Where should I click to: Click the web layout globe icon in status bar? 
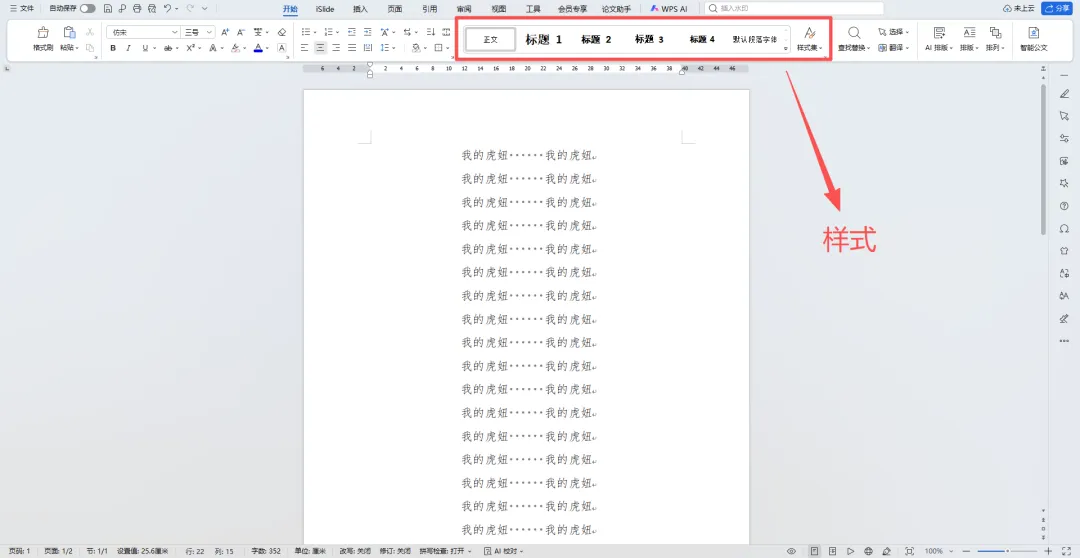868,551
